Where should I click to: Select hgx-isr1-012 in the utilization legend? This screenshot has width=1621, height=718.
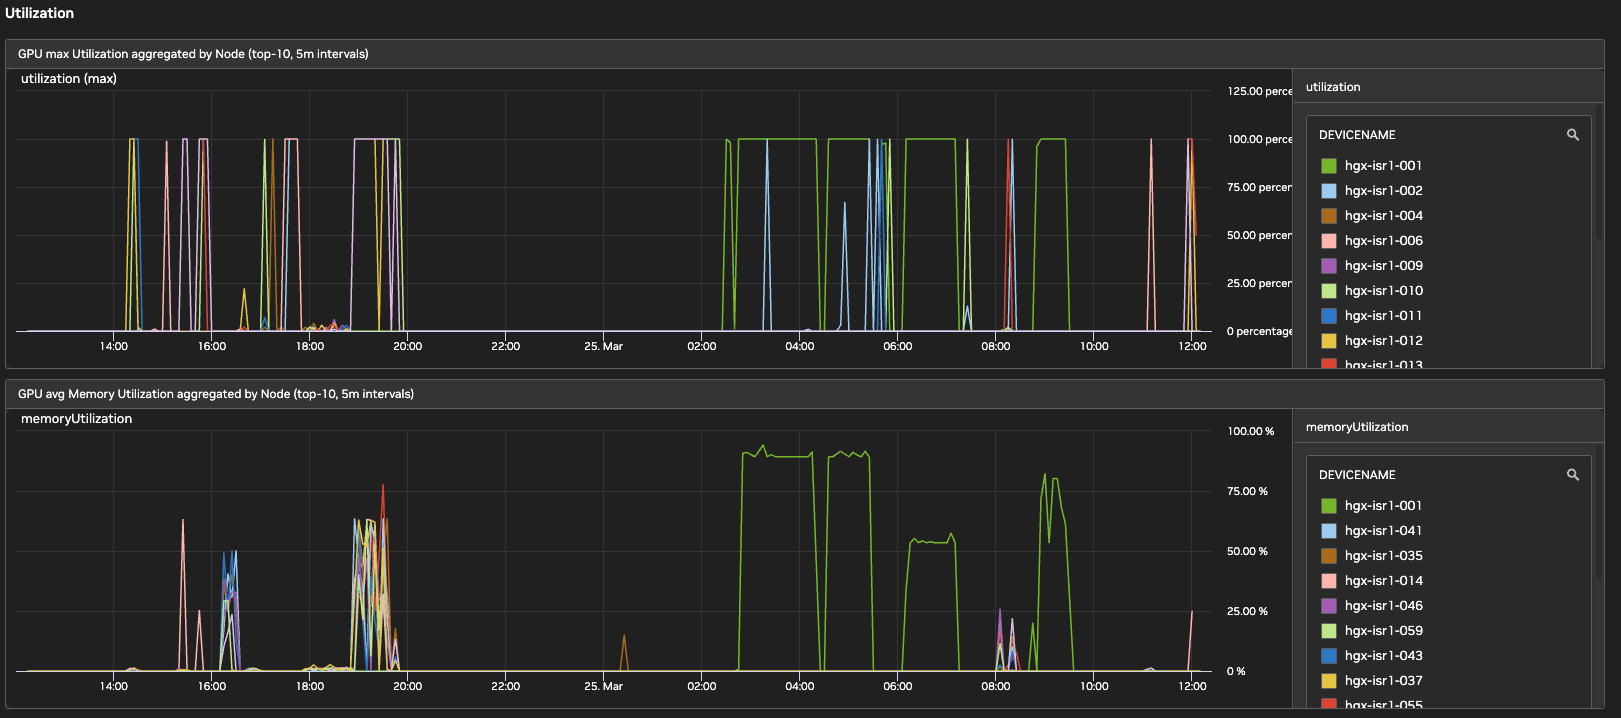1383,341
